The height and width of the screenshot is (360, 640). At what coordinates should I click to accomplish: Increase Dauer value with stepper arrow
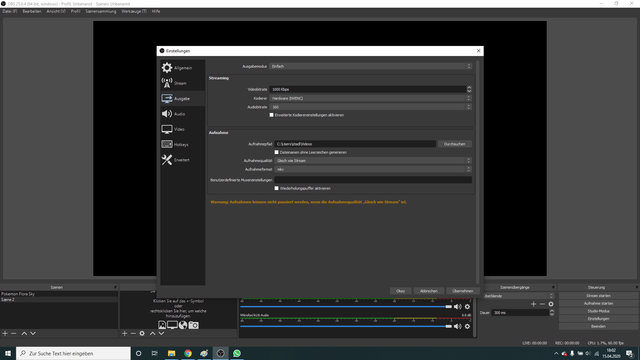coord(552,311)
